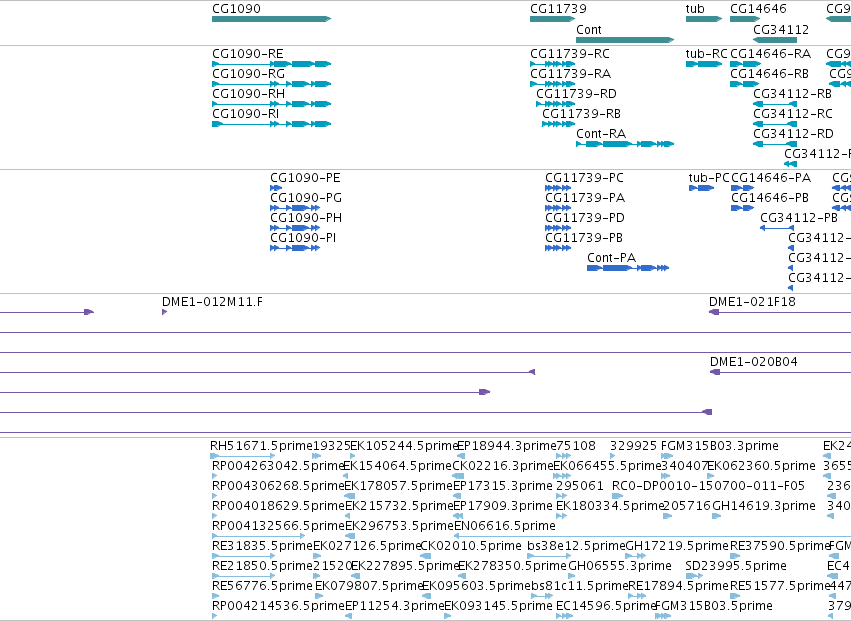Select EST label EC14596.5prime
The image size is (851, 621).
(607, 606)
